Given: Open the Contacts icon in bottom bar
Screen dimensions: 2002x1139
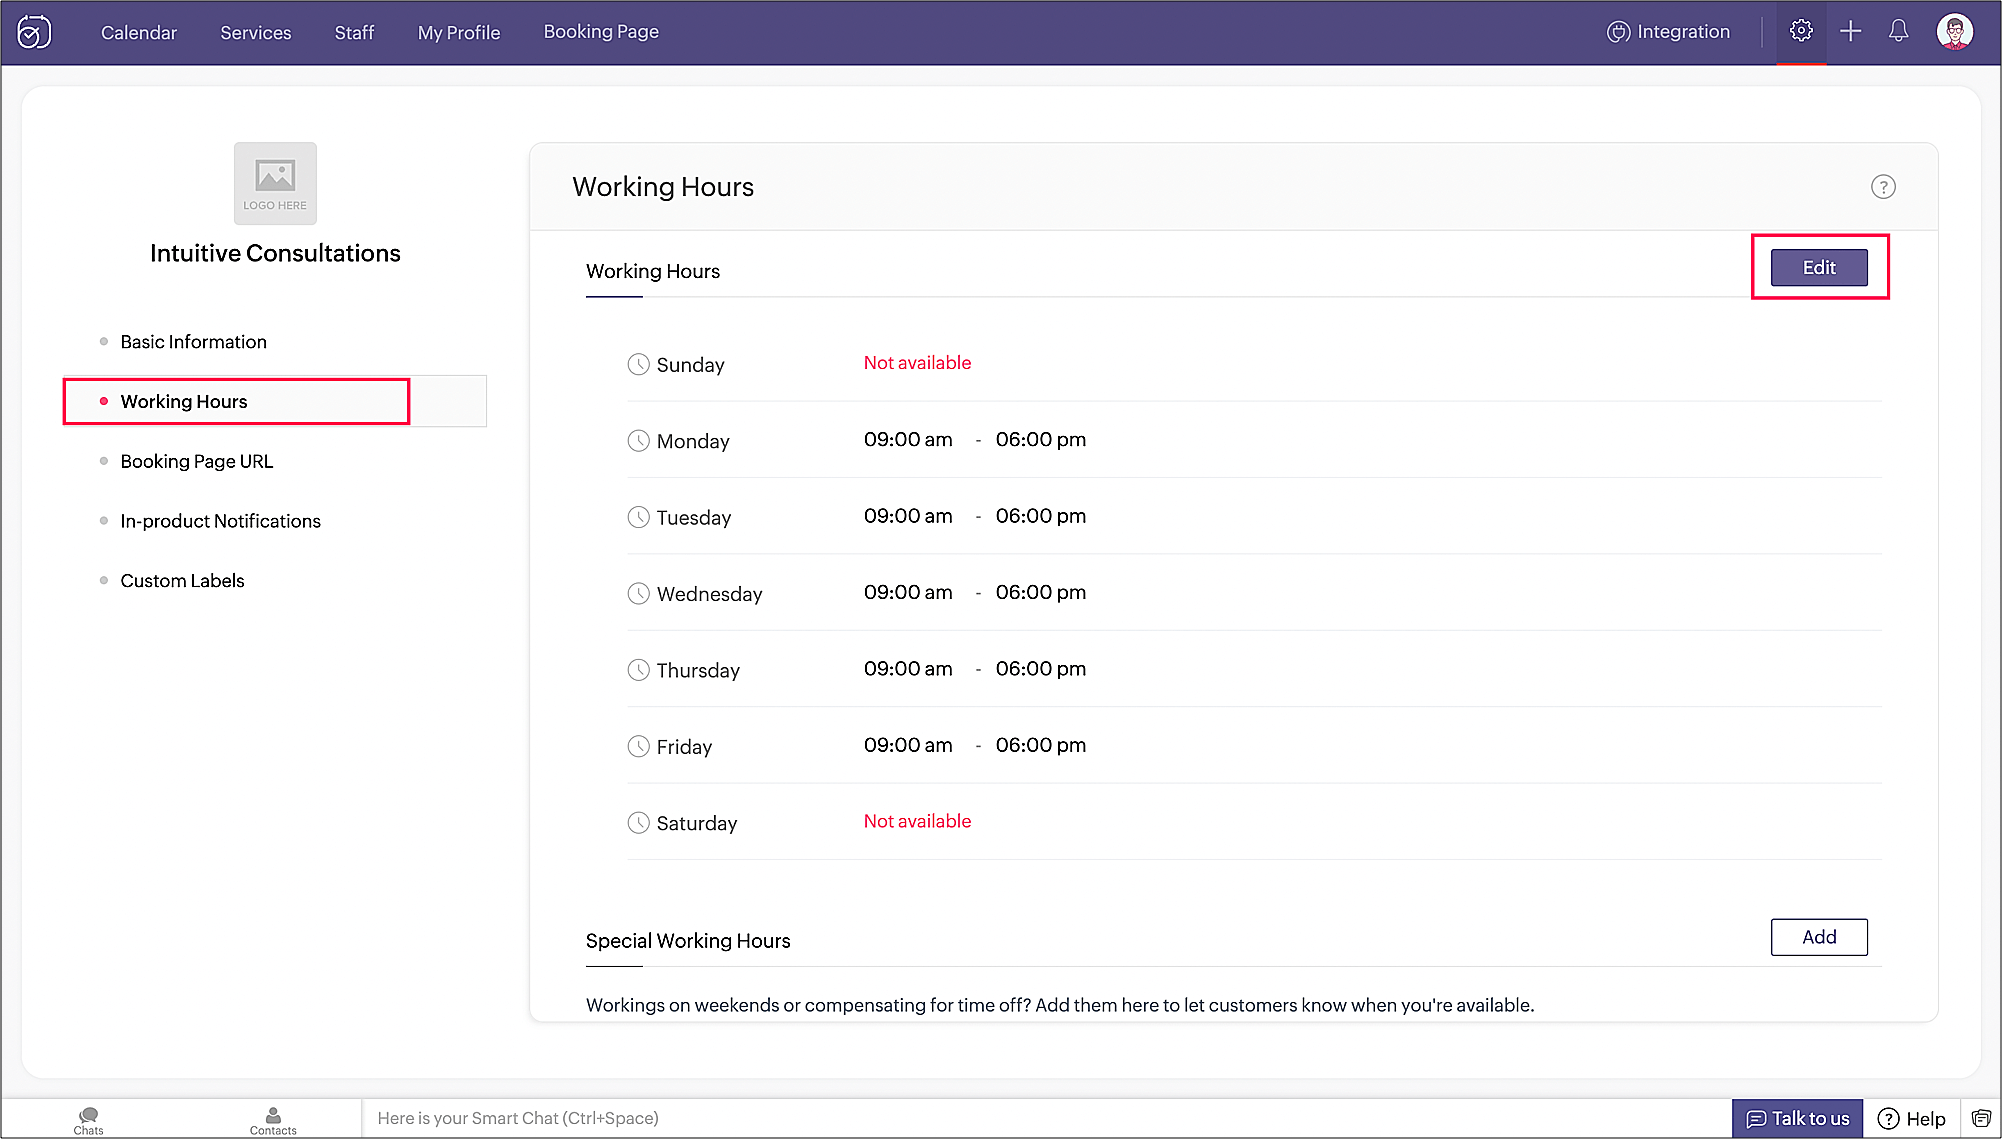Looking at the screenshot, I should (x=273, y=1119).
